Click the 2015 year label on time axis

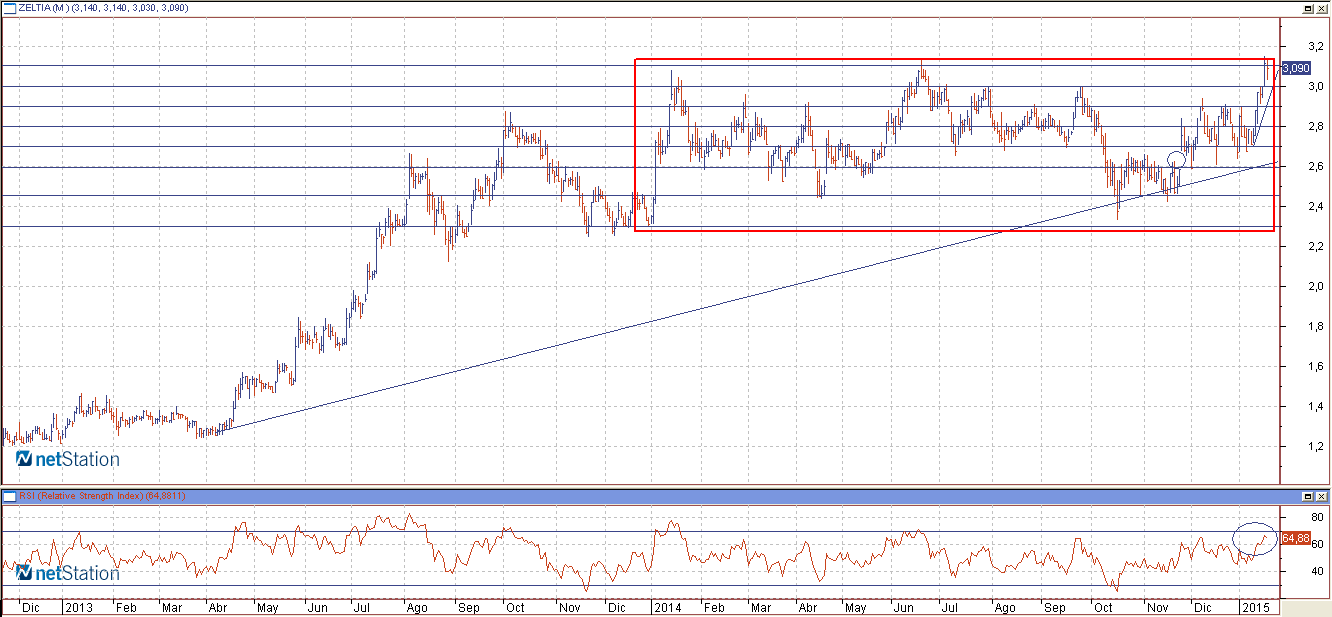(x=1254, y=607)
